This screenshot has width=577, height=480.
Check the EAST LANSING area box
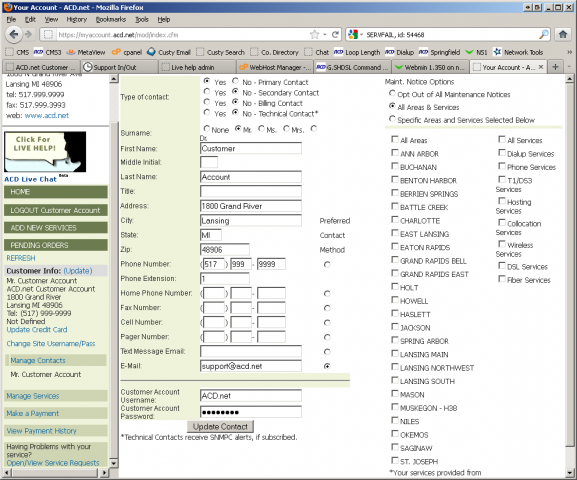(x=395, y=233)
